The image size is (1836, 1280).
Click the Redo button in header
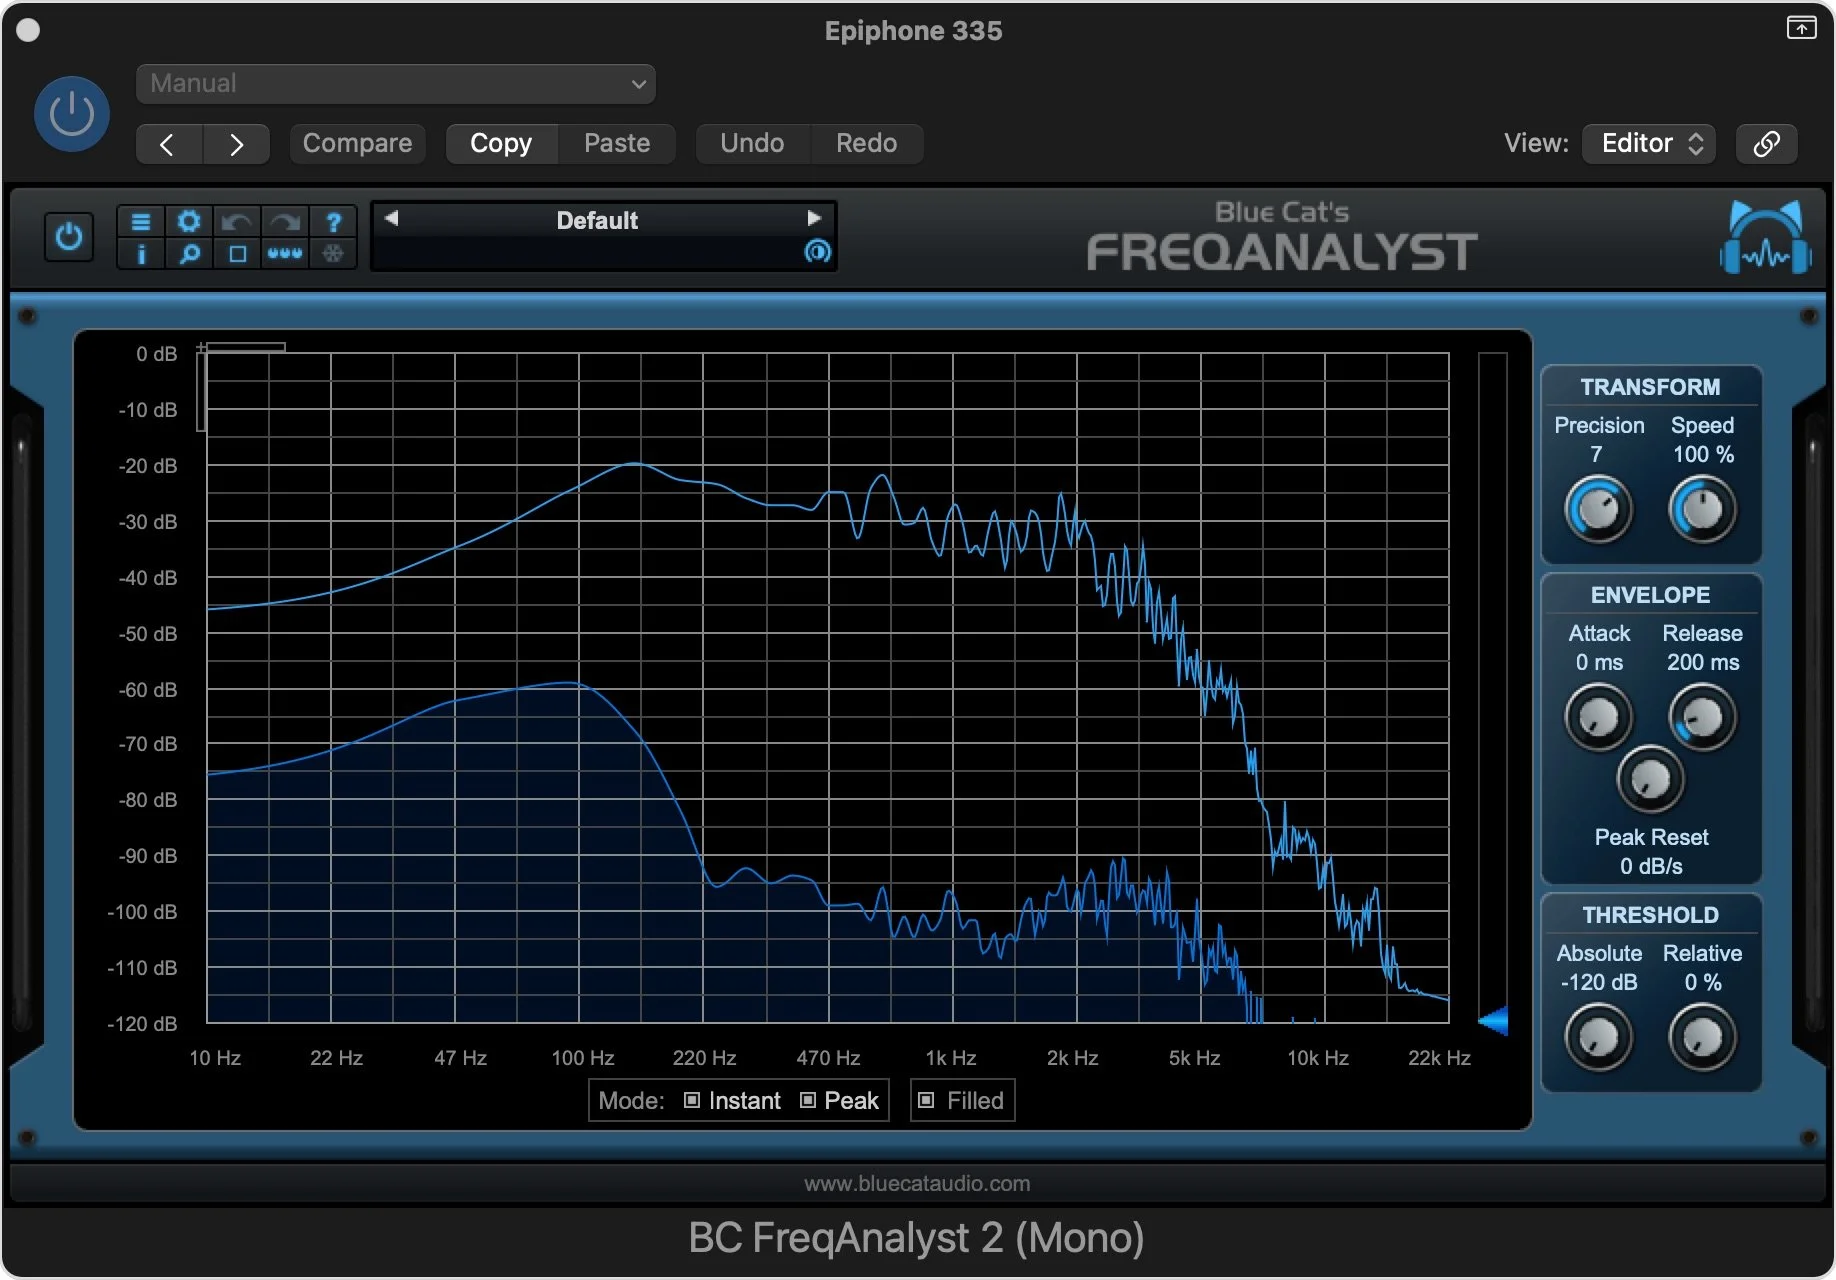(866, 144)
